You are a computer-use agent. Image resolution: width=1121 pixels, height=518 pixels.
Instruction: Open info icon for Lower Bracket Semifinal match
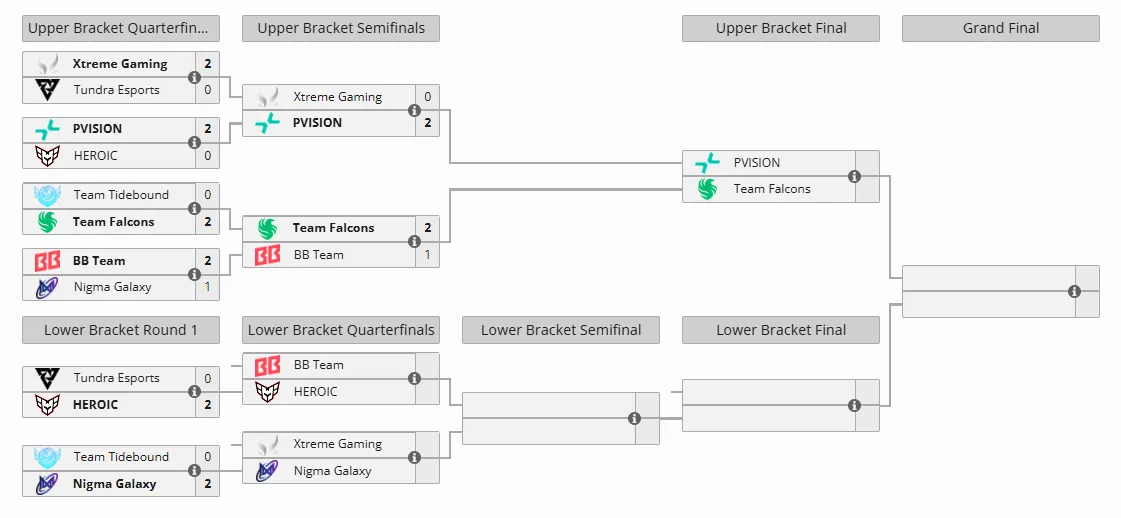click(634, 419)
